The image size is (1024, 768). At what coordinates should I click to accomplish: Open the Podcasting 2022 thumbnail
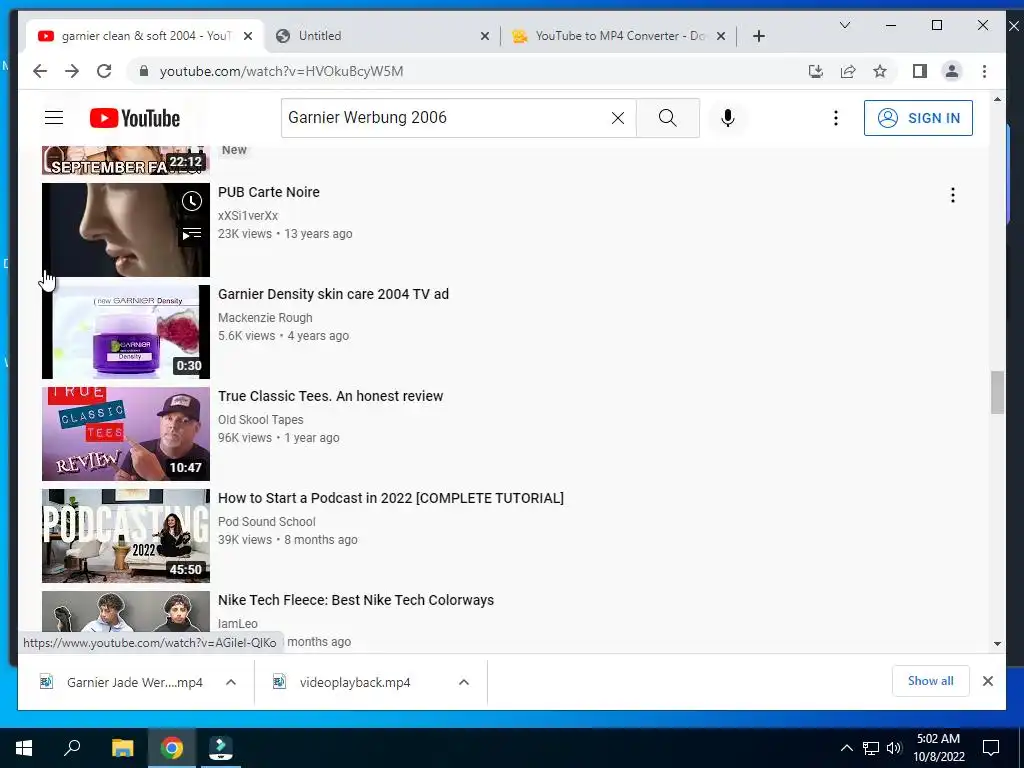(125, 536)
